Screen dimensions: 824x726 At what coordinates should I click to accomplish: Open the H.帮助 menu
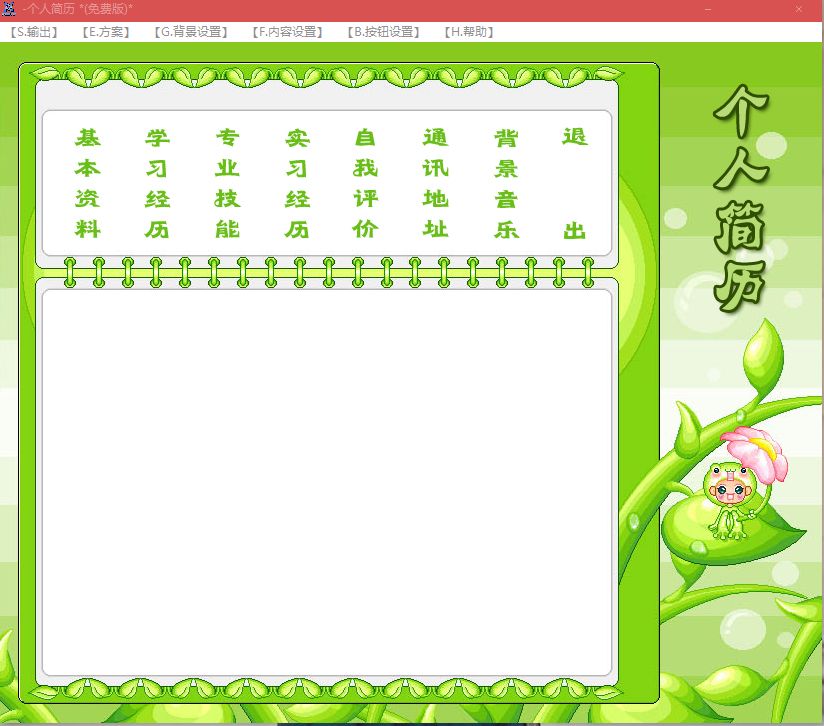click(x=469, y=32)
